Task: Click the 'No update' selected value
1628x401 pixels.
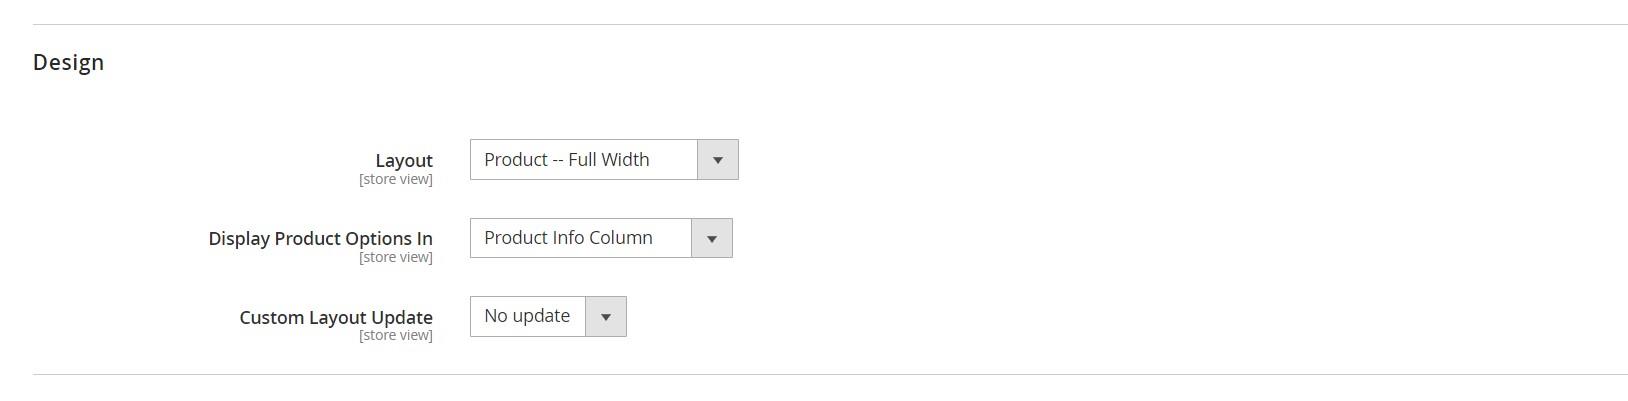Action: click(527, 316)
